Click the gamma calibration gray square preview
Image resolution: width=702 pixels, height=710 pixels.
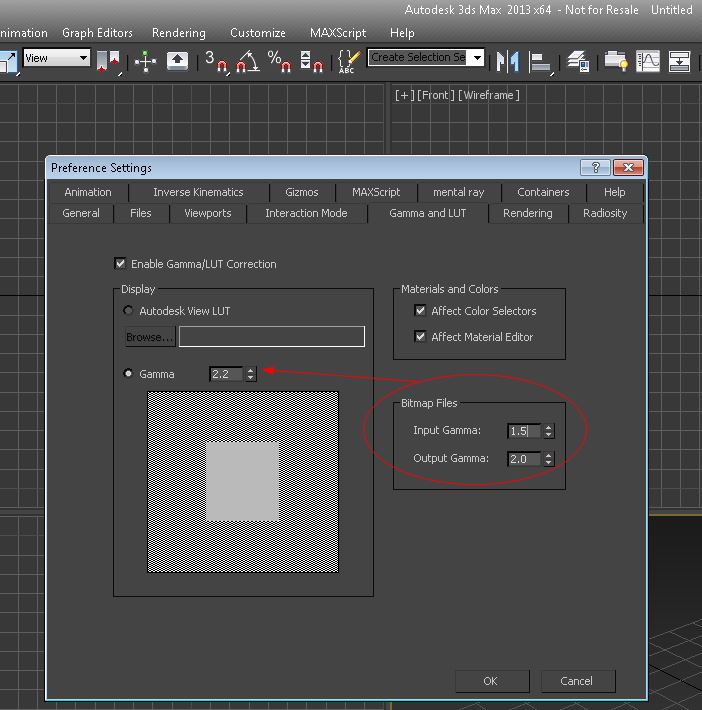tap(242, 481)
